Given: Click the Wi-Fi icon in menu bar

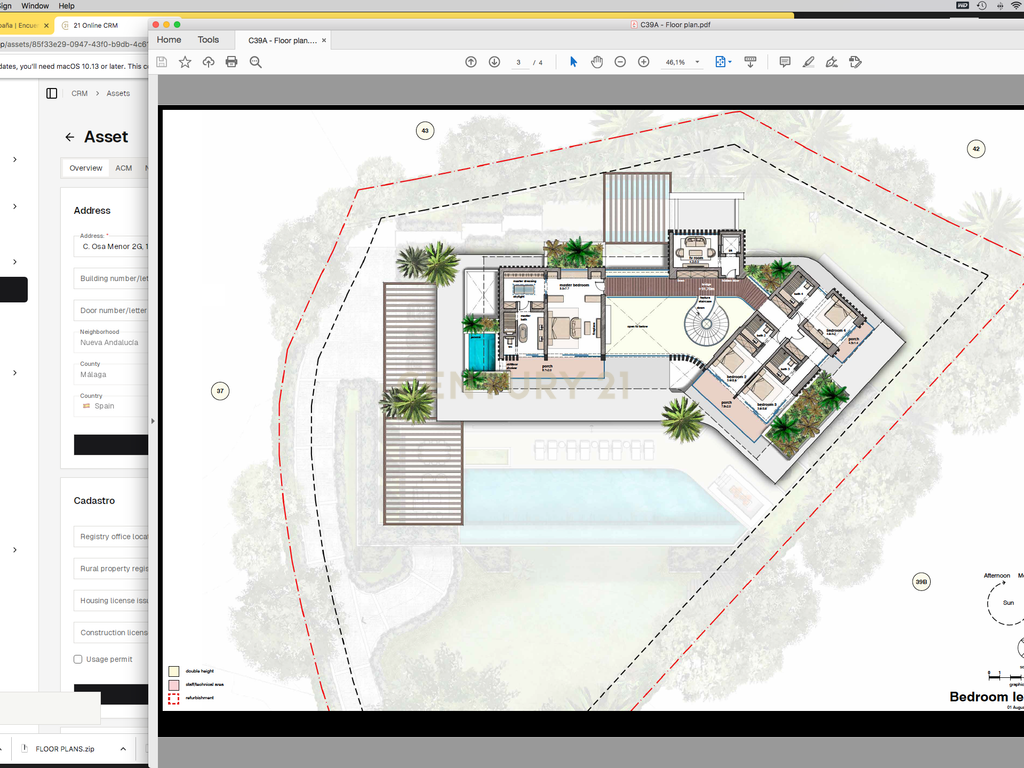Looking at the screenshot, I should (x=1017, y=5).
